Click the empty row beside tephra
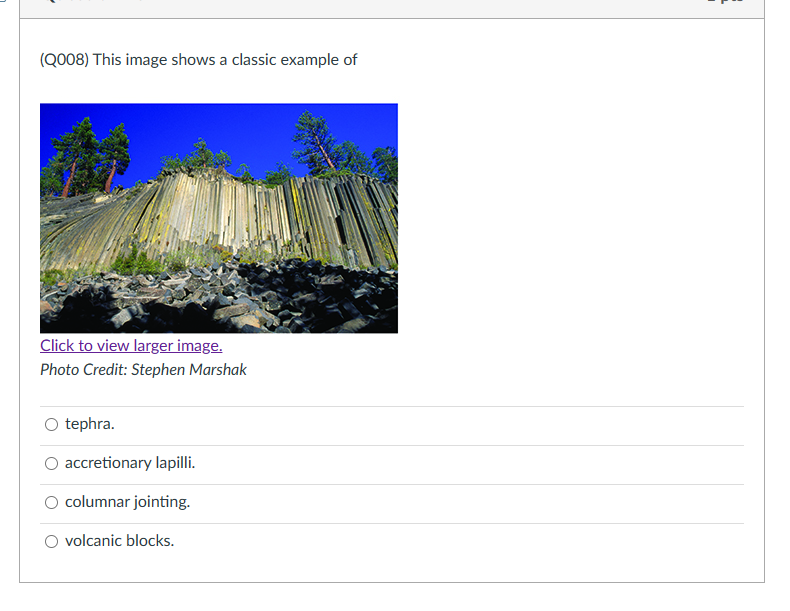This screenshot has width=790, height=611. click(x=428, y=426)
